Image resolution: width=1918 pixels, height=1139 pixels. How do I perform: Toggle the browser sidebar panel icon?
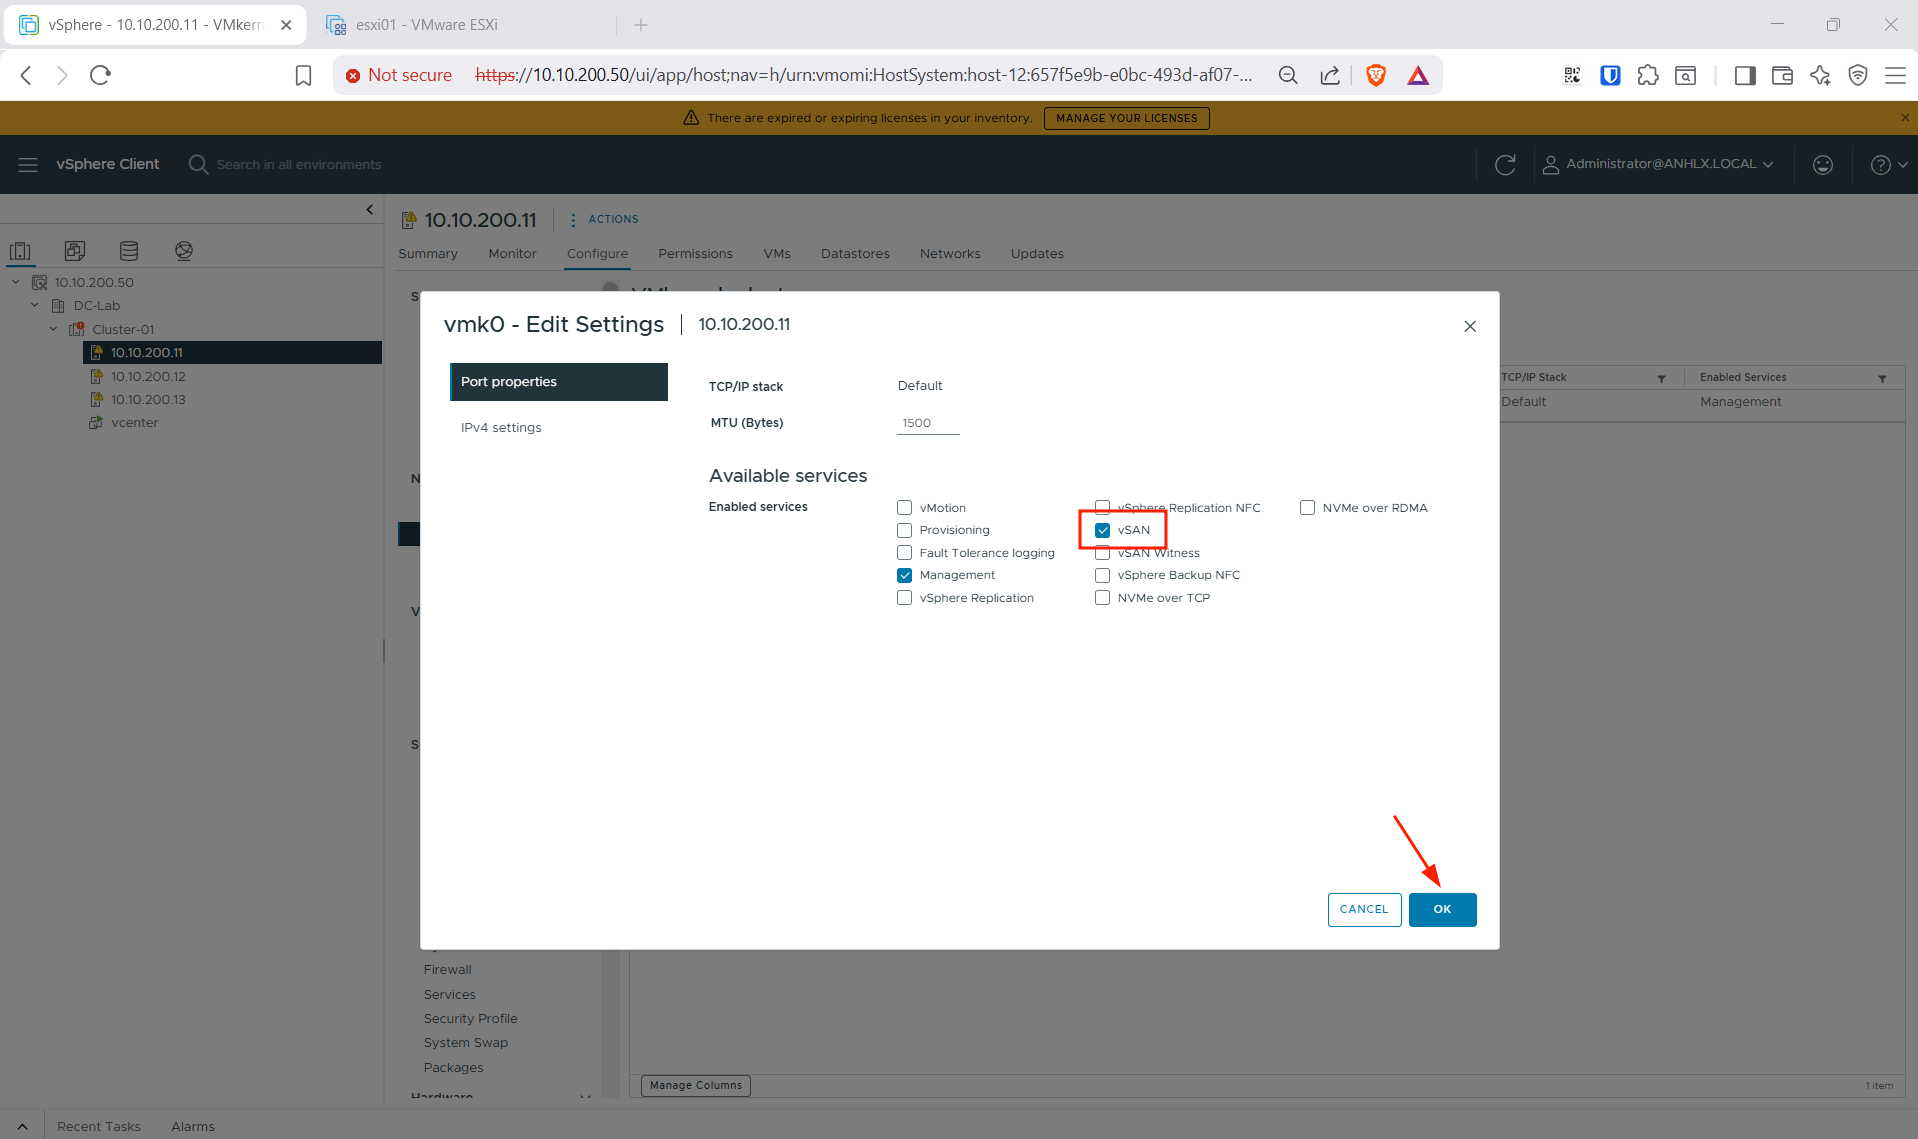coord(1745,75)
